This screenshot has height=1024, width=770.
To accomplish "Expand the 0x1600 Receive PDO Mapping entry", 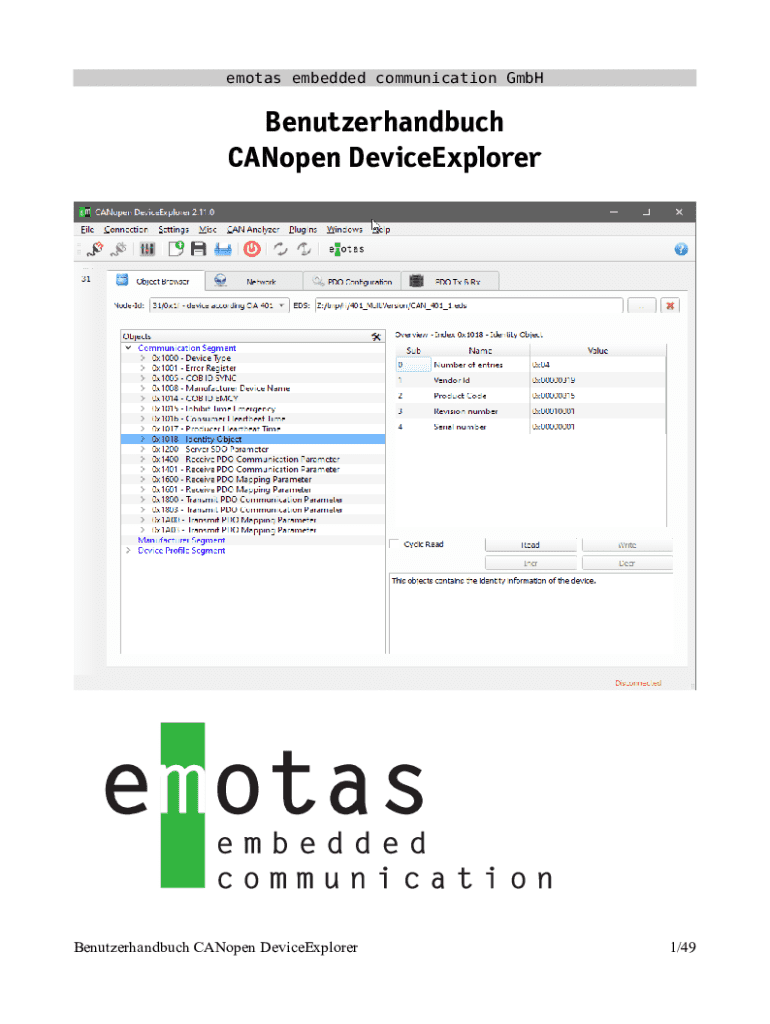I will [142, 479].
